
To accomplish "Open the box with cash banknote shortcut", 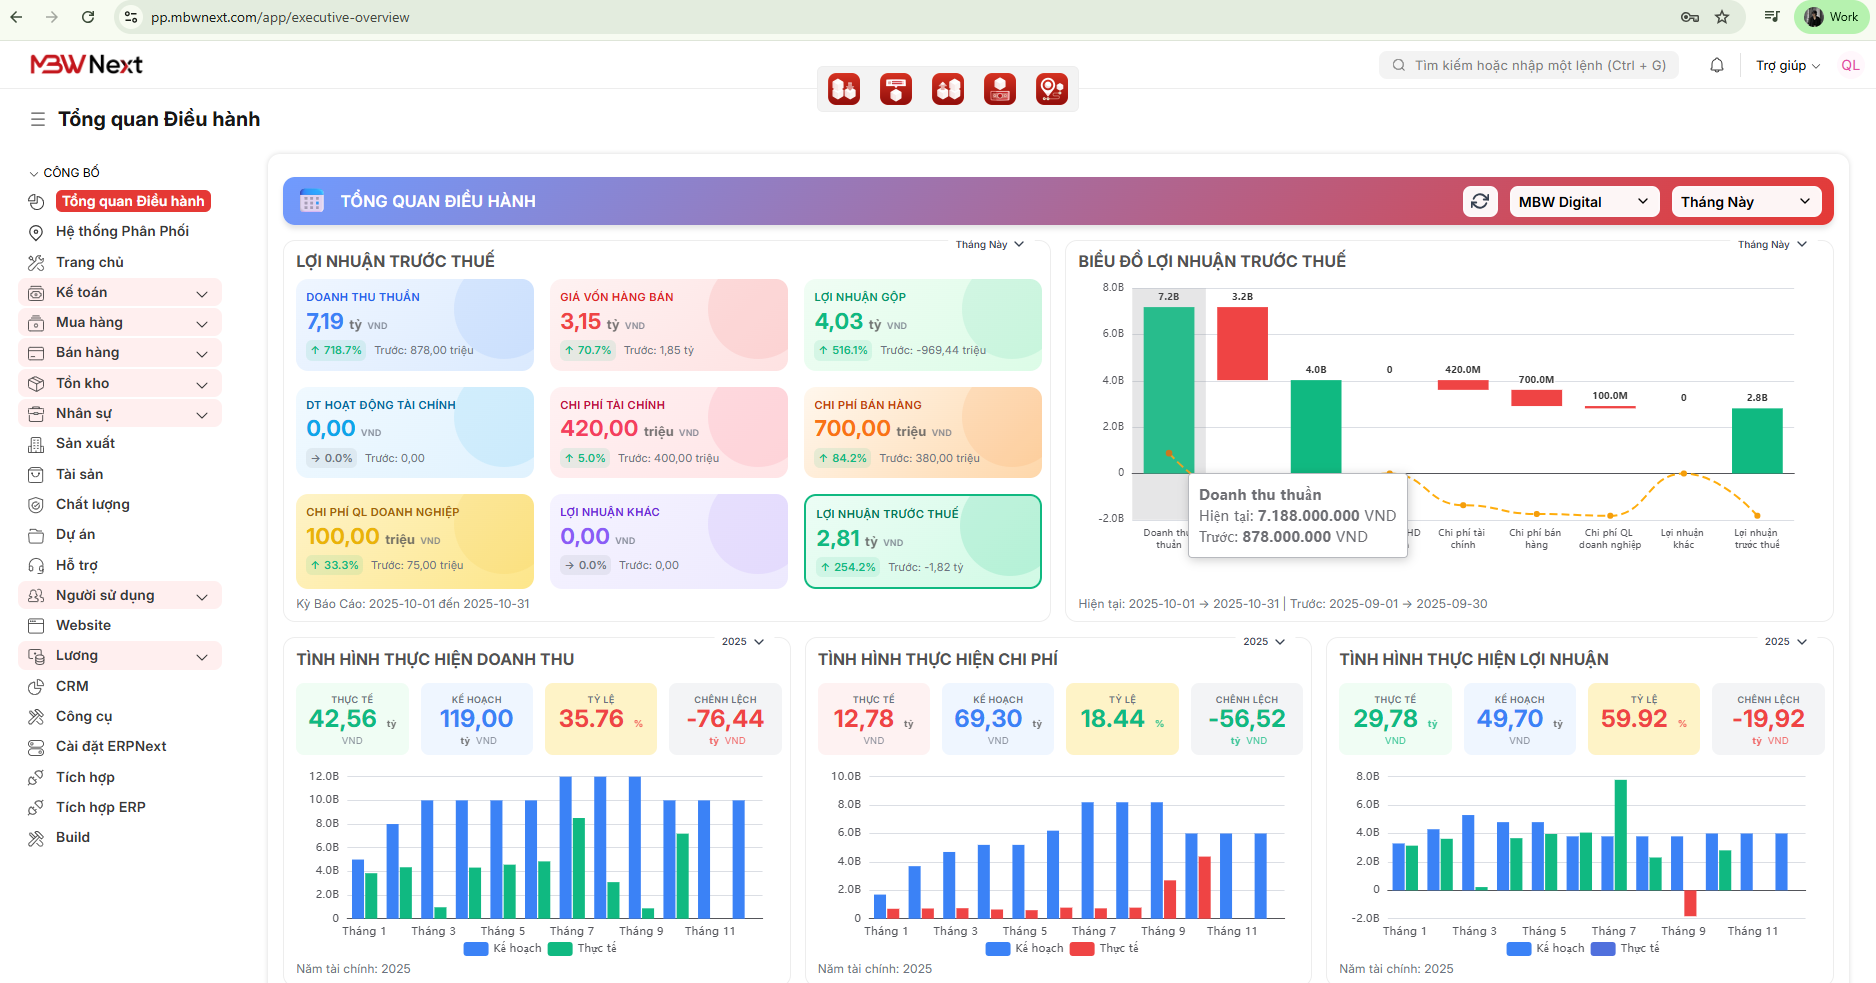I will click(1000, 90).
